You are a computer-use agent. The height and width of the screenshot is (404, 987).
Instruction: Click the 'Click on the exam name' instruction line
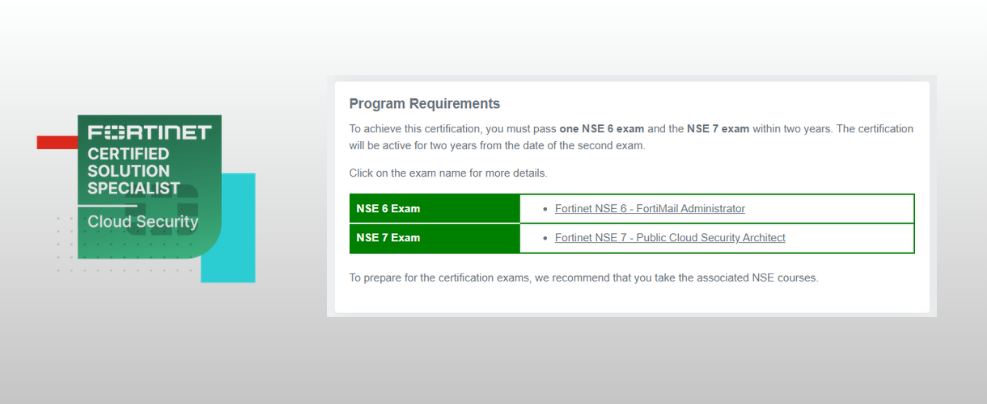tap(448, 173)
